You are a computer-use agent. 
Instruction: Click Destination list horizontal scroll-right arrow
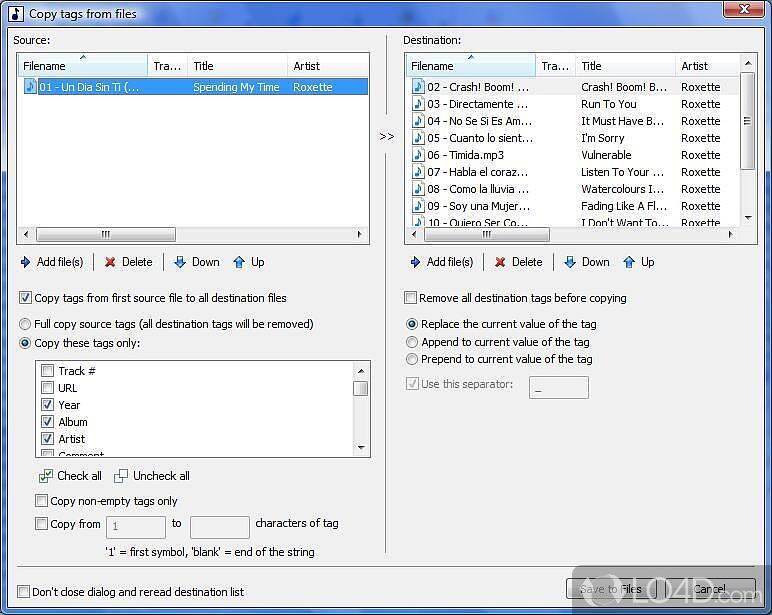pyautogui.click(x=731, y=234)
